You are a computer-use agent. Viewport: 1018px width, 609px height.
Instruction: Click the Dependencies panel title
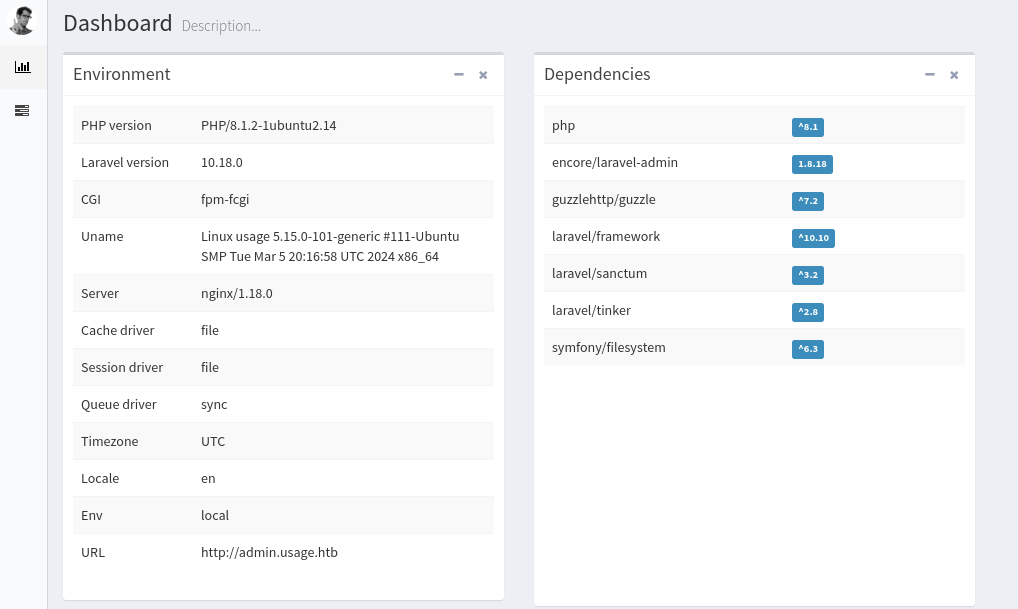point(597,74)
